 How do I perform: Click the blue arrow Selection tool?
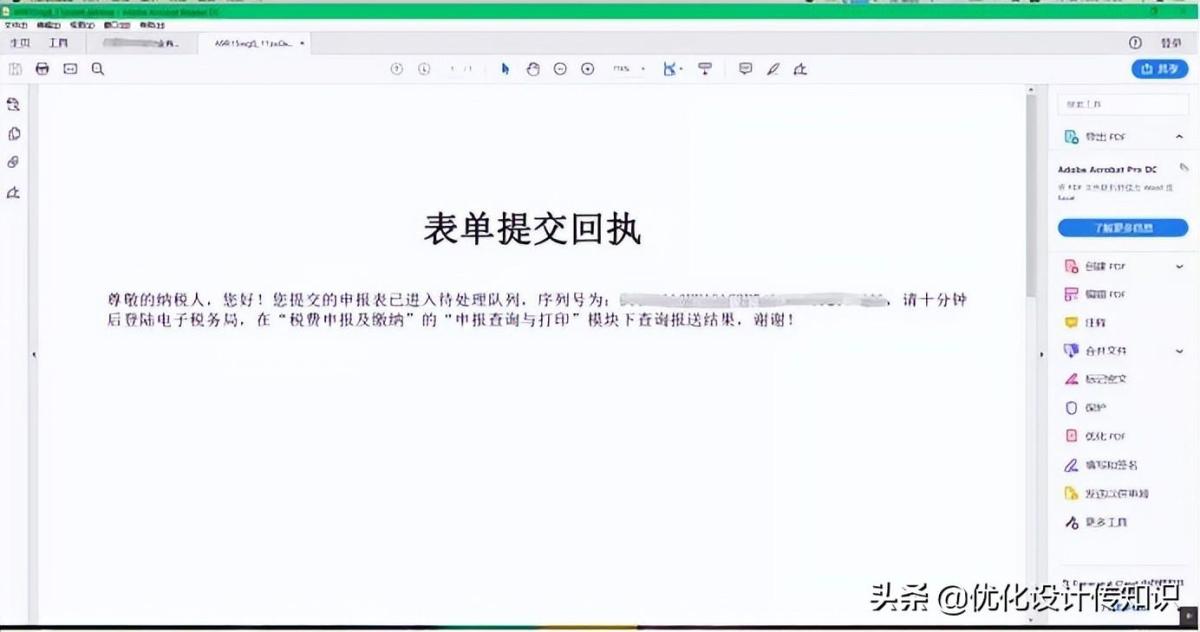[x=505, y=69]
